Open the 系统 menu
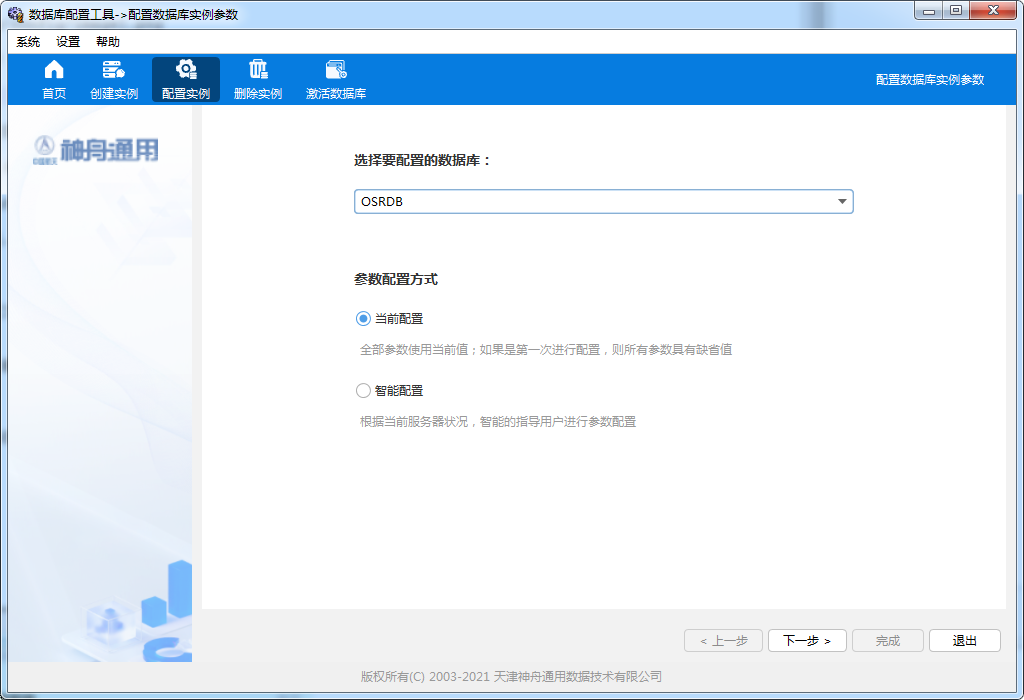The height and width of the screenshot is (700, 1024). [x=28, y=42]
